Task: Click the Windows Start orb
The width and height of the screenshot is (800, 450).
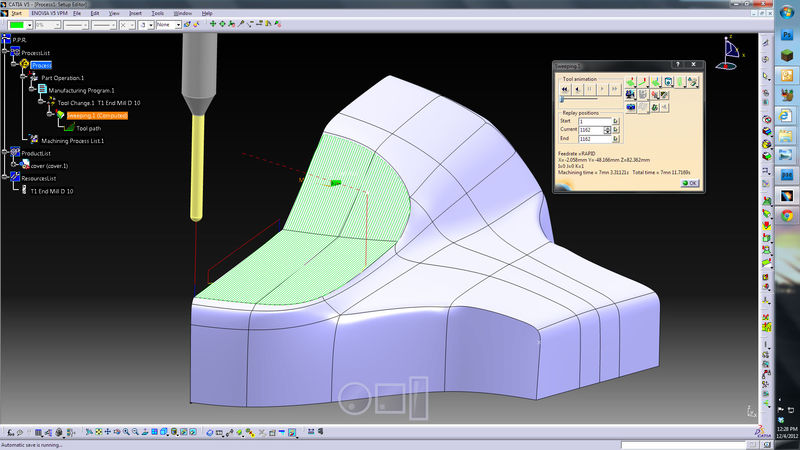Action: point(786,12)
